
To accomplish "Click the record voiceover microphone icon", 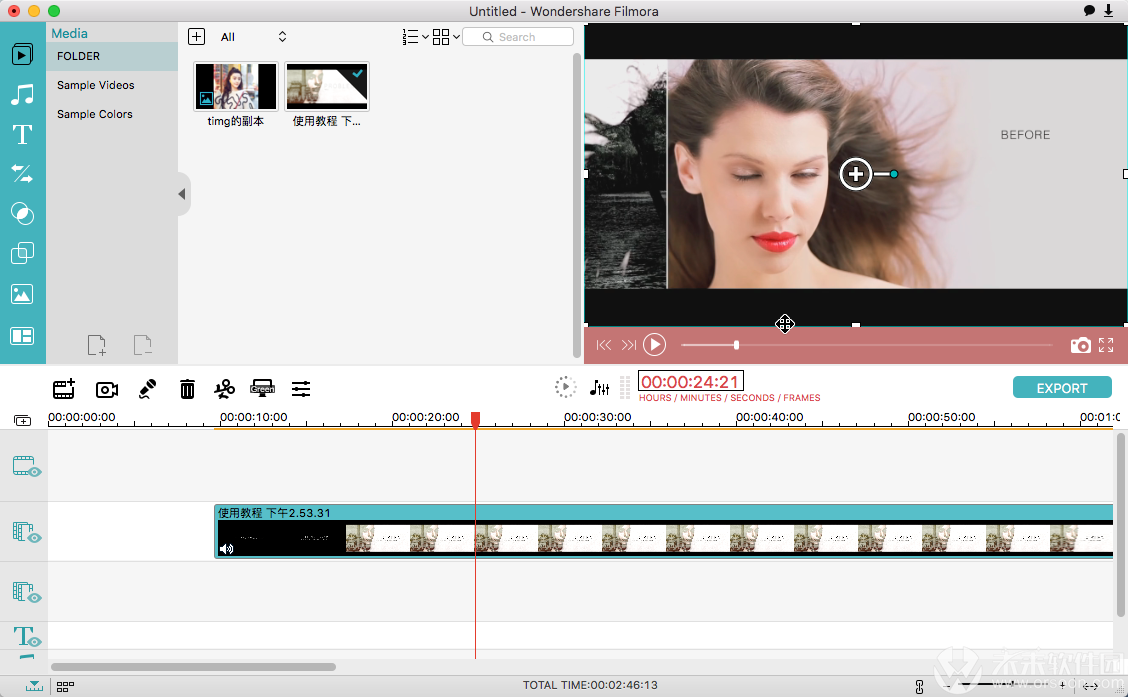I will 147,389.
